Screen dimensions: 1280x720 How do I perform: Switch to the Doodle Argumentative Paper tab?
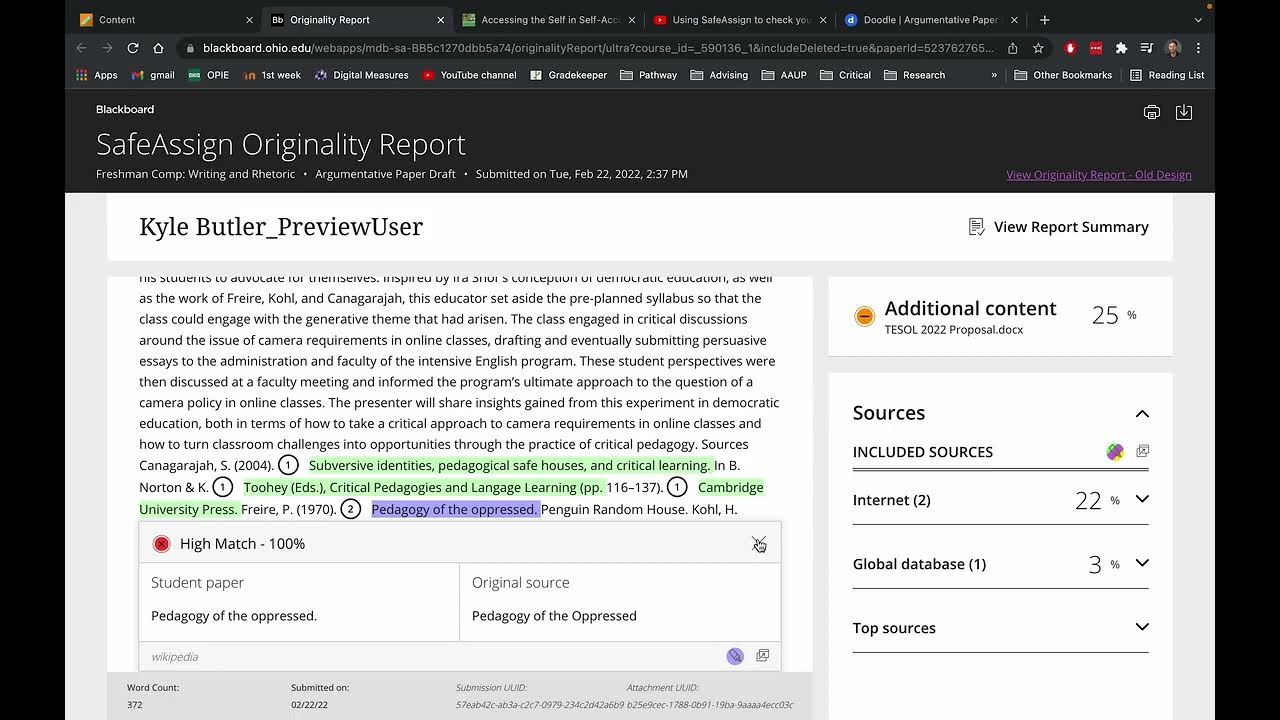(x=929, y=19)
